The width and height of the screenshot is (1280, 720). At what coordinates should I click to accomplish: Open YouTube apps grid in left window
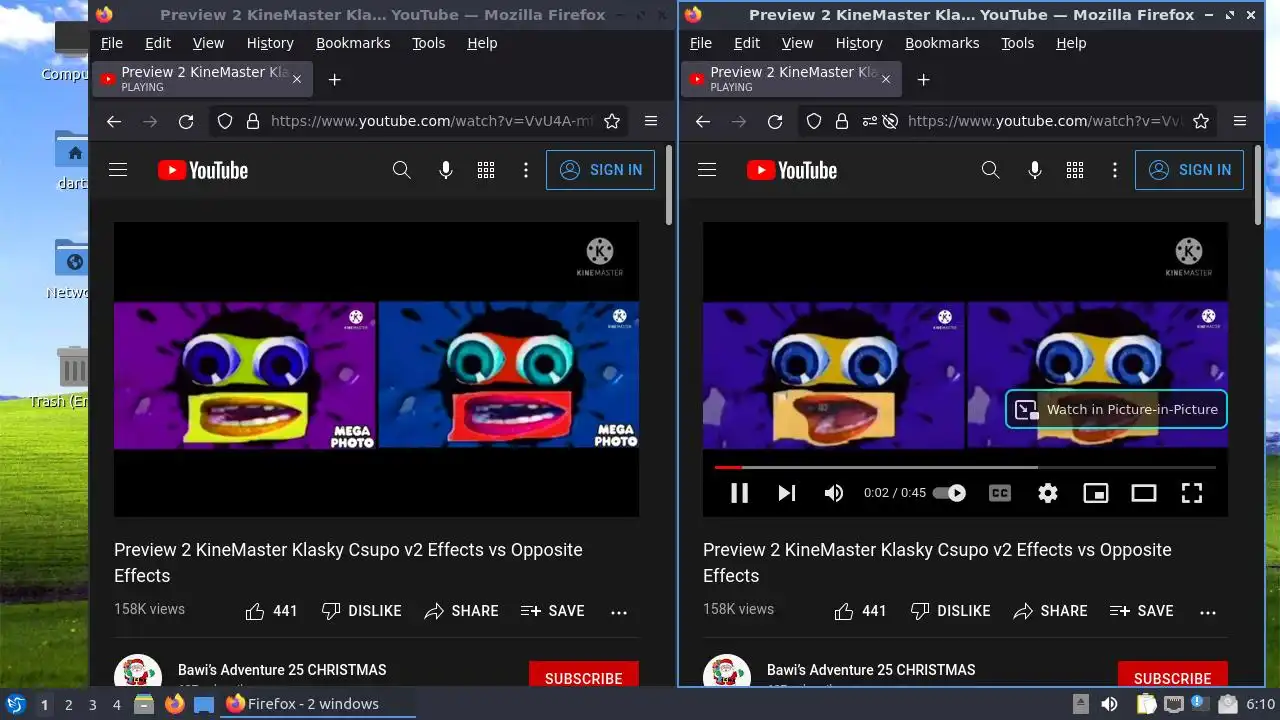(x=486, y=170)
